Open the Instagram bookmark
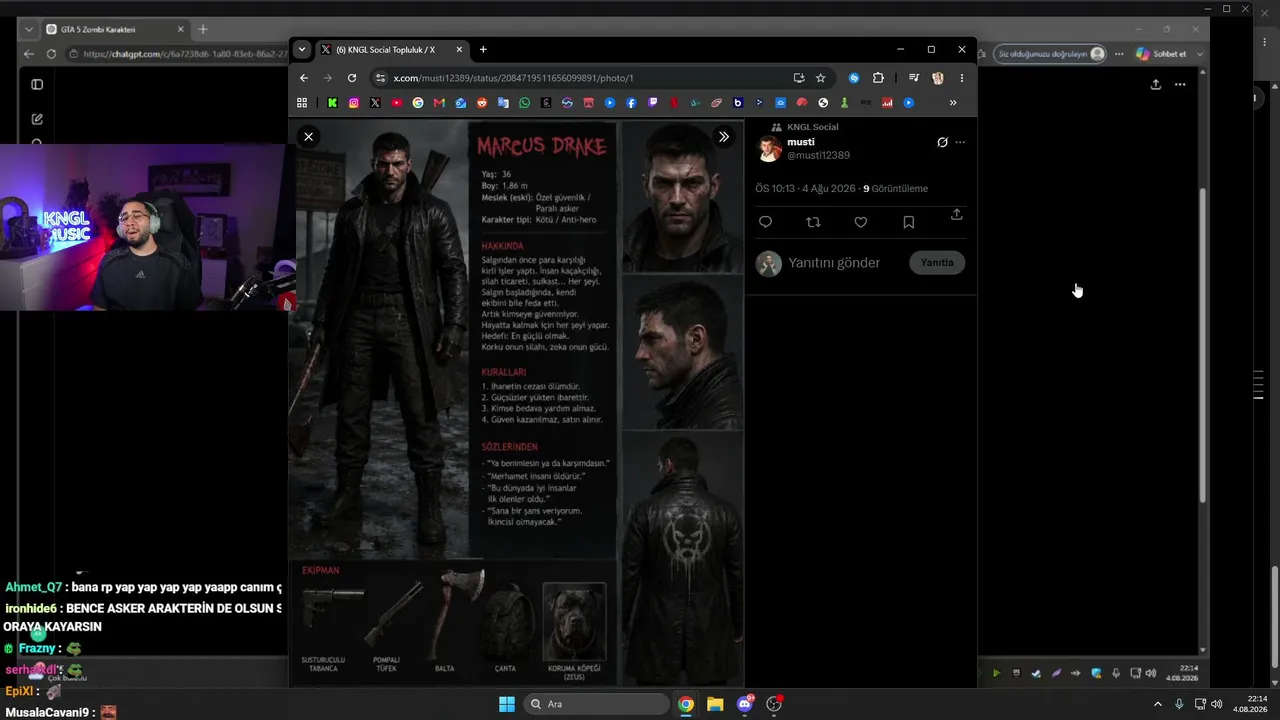Viewport: 1280px width, 720px height. (x=354, y=103)
